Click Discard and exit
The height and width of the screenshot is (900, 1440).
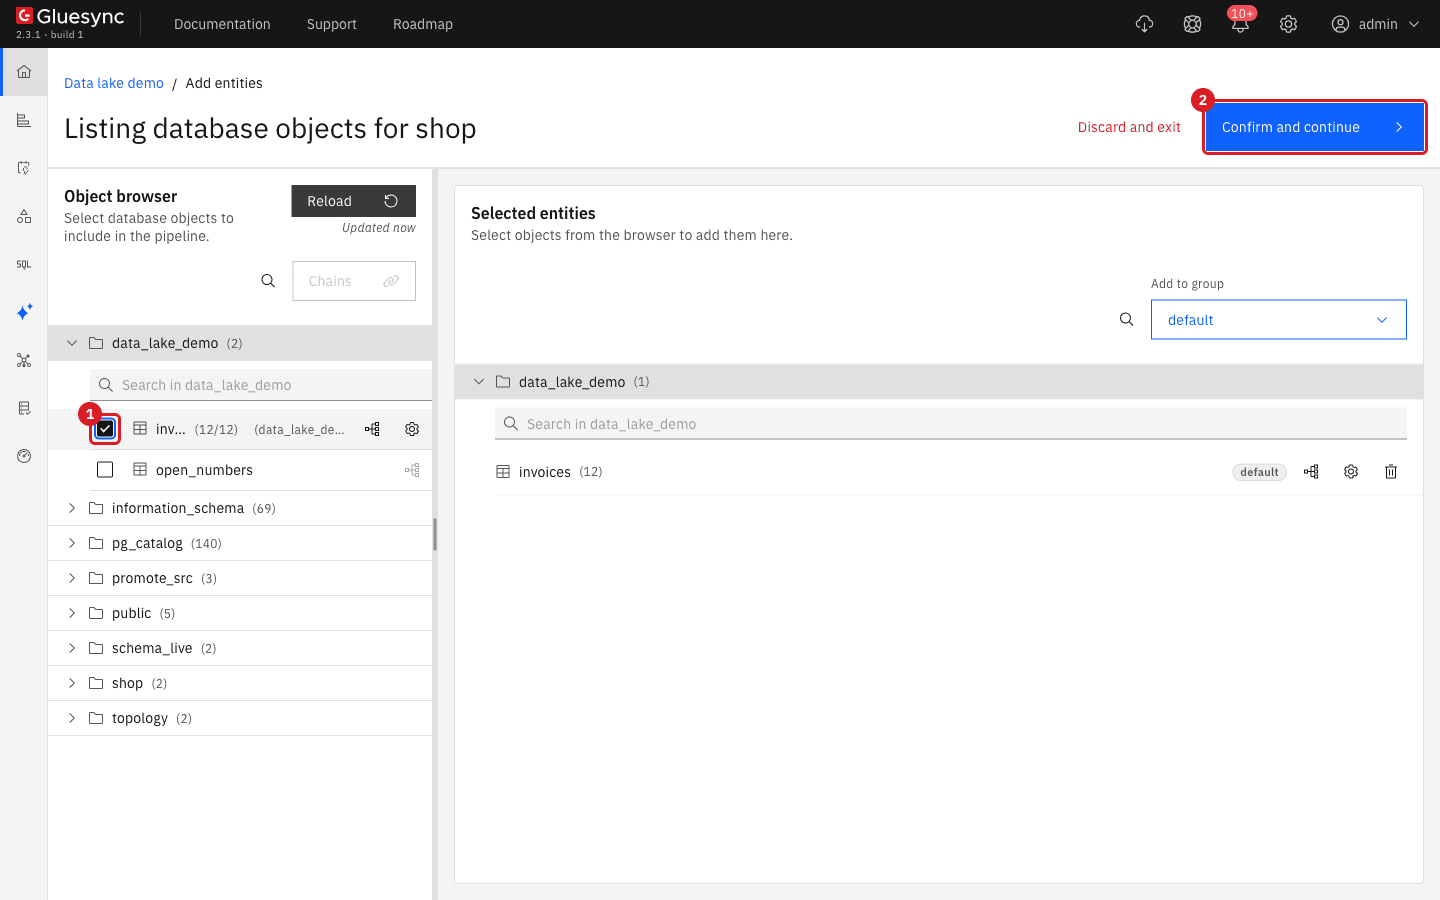1129,127
